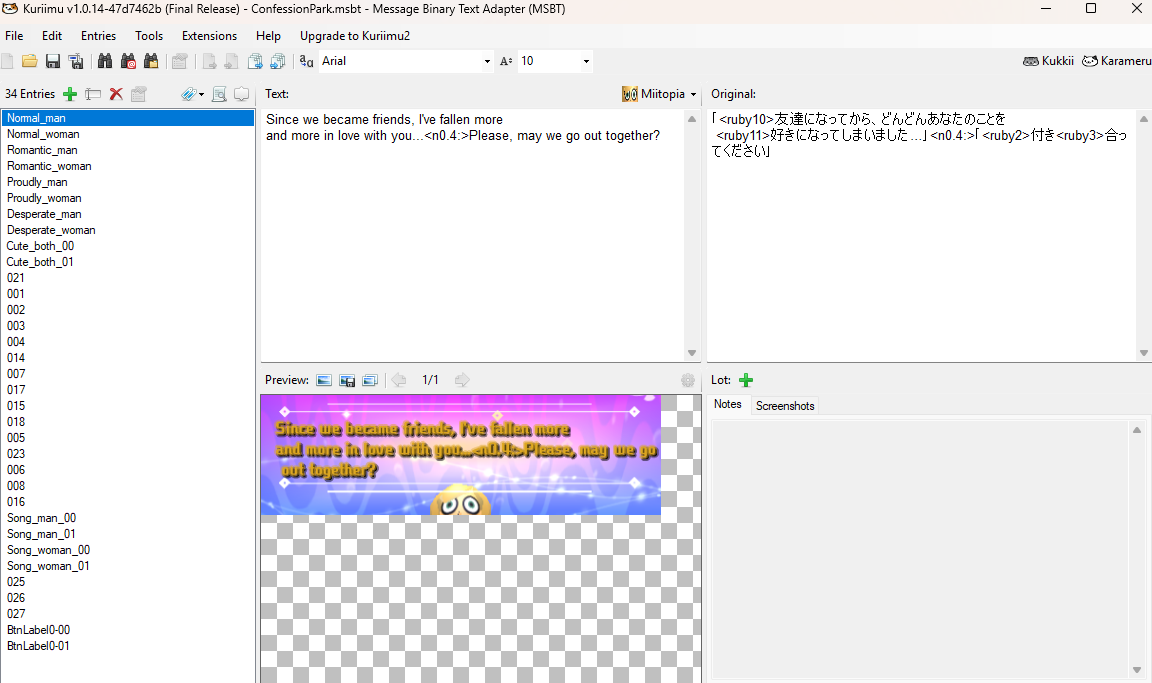
Task: Select entry 027 in the list
Action: coord(128,614)
